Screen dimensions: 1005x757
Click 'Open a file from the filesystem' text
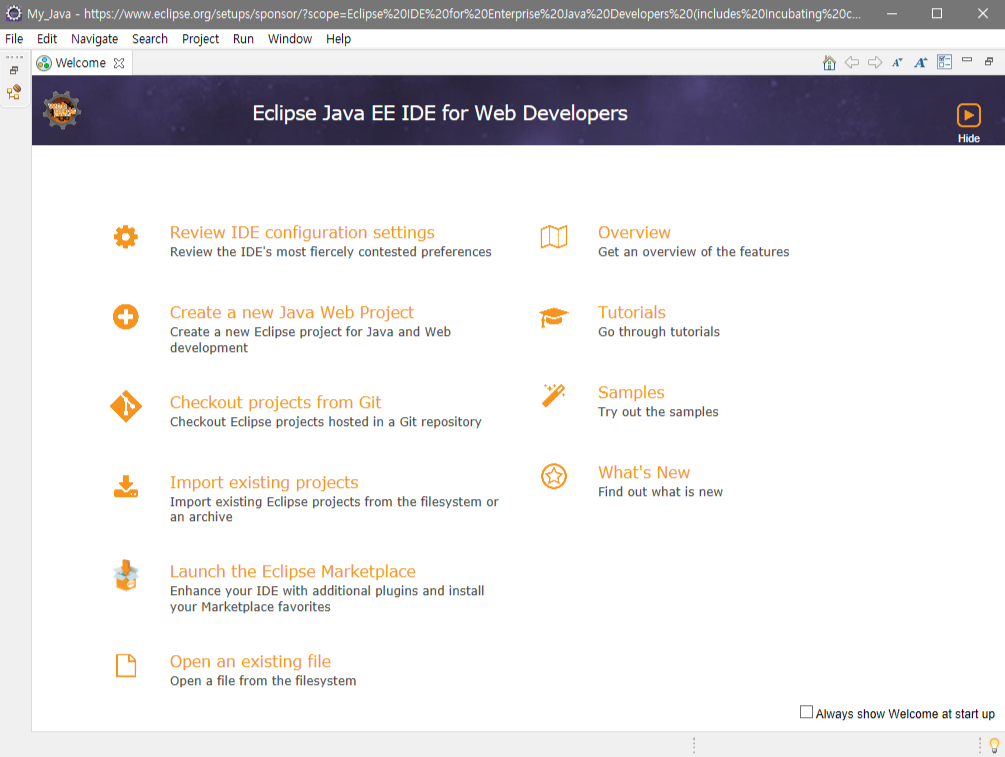(x=263, y=681)
